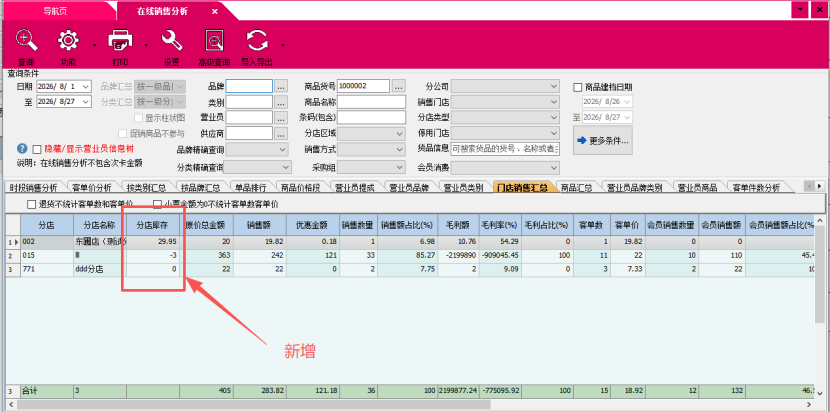Screen dimensions: 830x412
Task: Open the 功能 dropdown arrow
Action: coord(94,45)
